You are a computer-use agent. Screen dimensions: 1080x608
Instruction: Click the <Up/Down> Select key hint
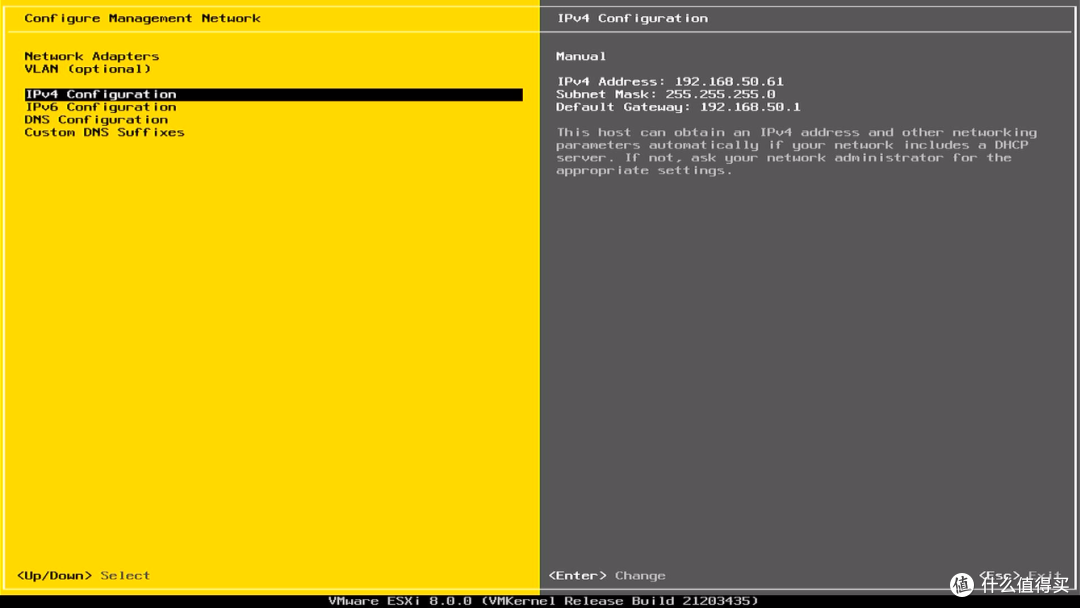(83, 576)
